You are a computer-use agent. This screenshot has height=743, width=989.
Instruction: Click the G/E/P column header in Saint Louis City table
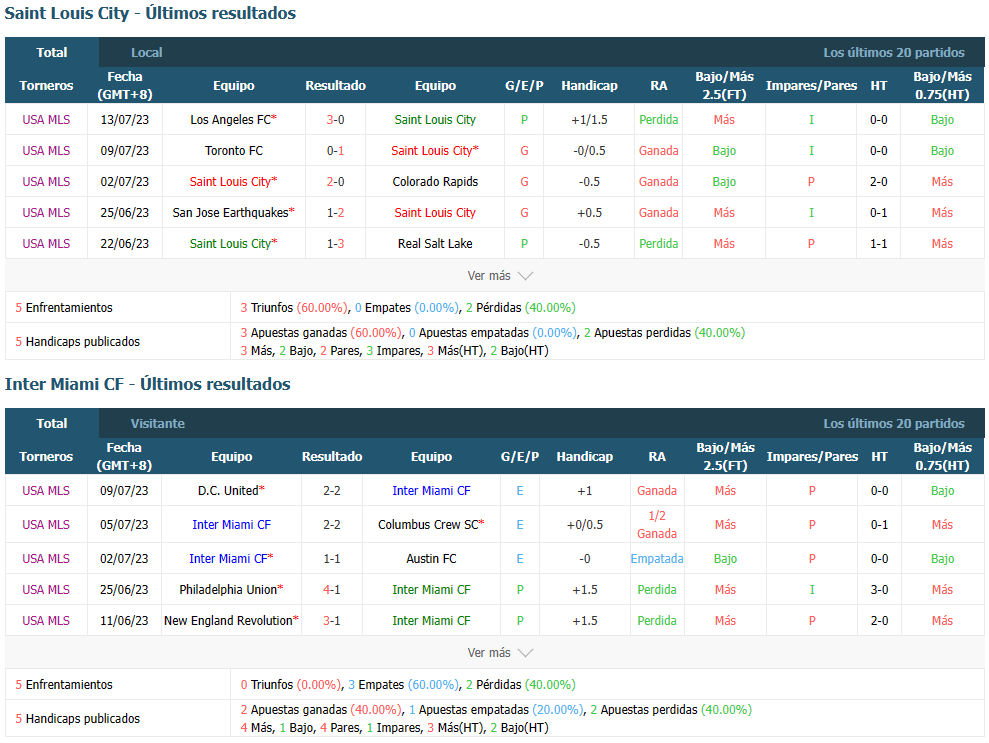click(x=524, y=85)
